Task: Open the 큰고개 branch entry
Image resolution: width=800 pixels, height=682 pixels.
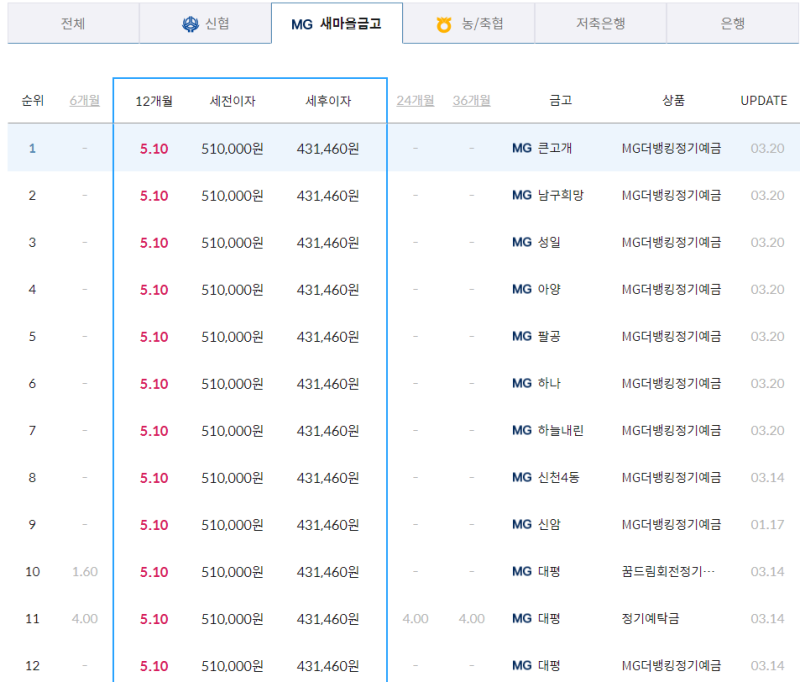Action: (555, 148)
